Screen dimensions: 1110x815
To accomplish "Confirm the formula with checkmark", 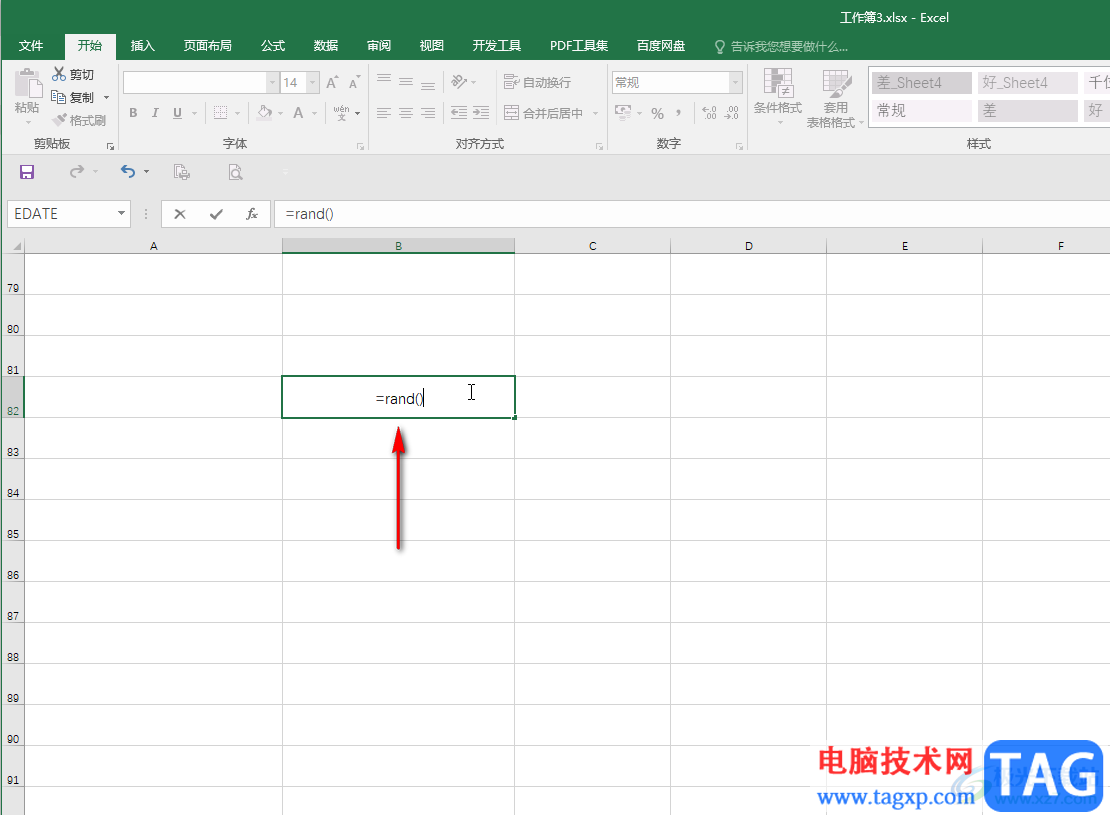I will pos(216,214).
